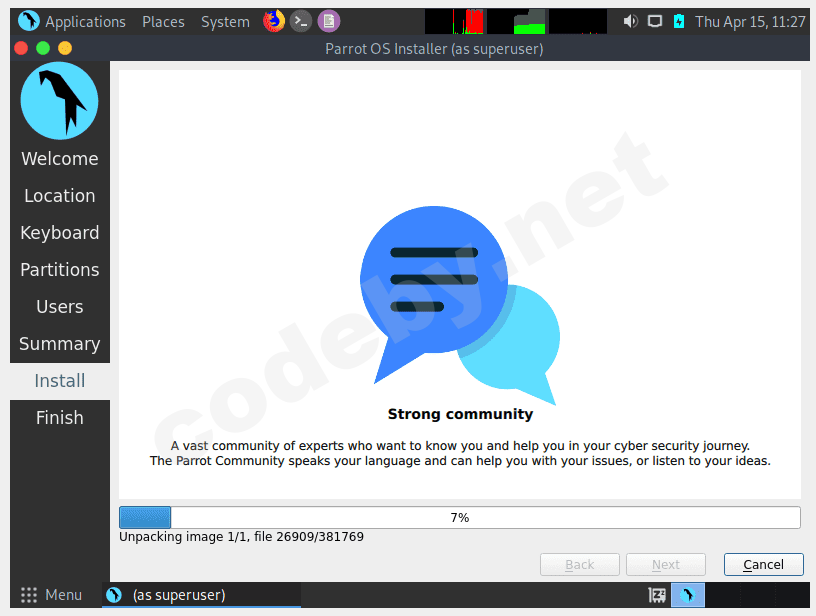Viewport: 816px width, 616px height.
Task: Click the 7% installation progress bar
Action: pos(460,518)
